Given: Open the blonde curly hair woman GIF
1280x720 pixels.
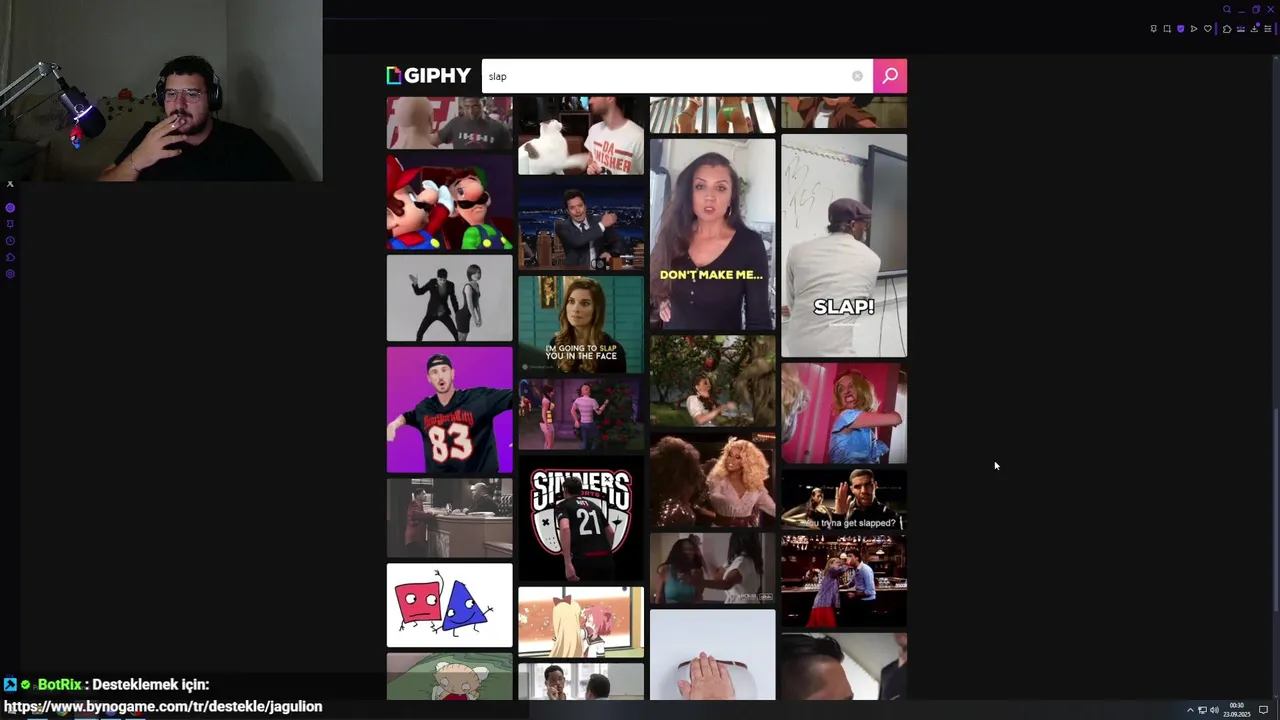Looking at the screenshot, I should [712, 480].
